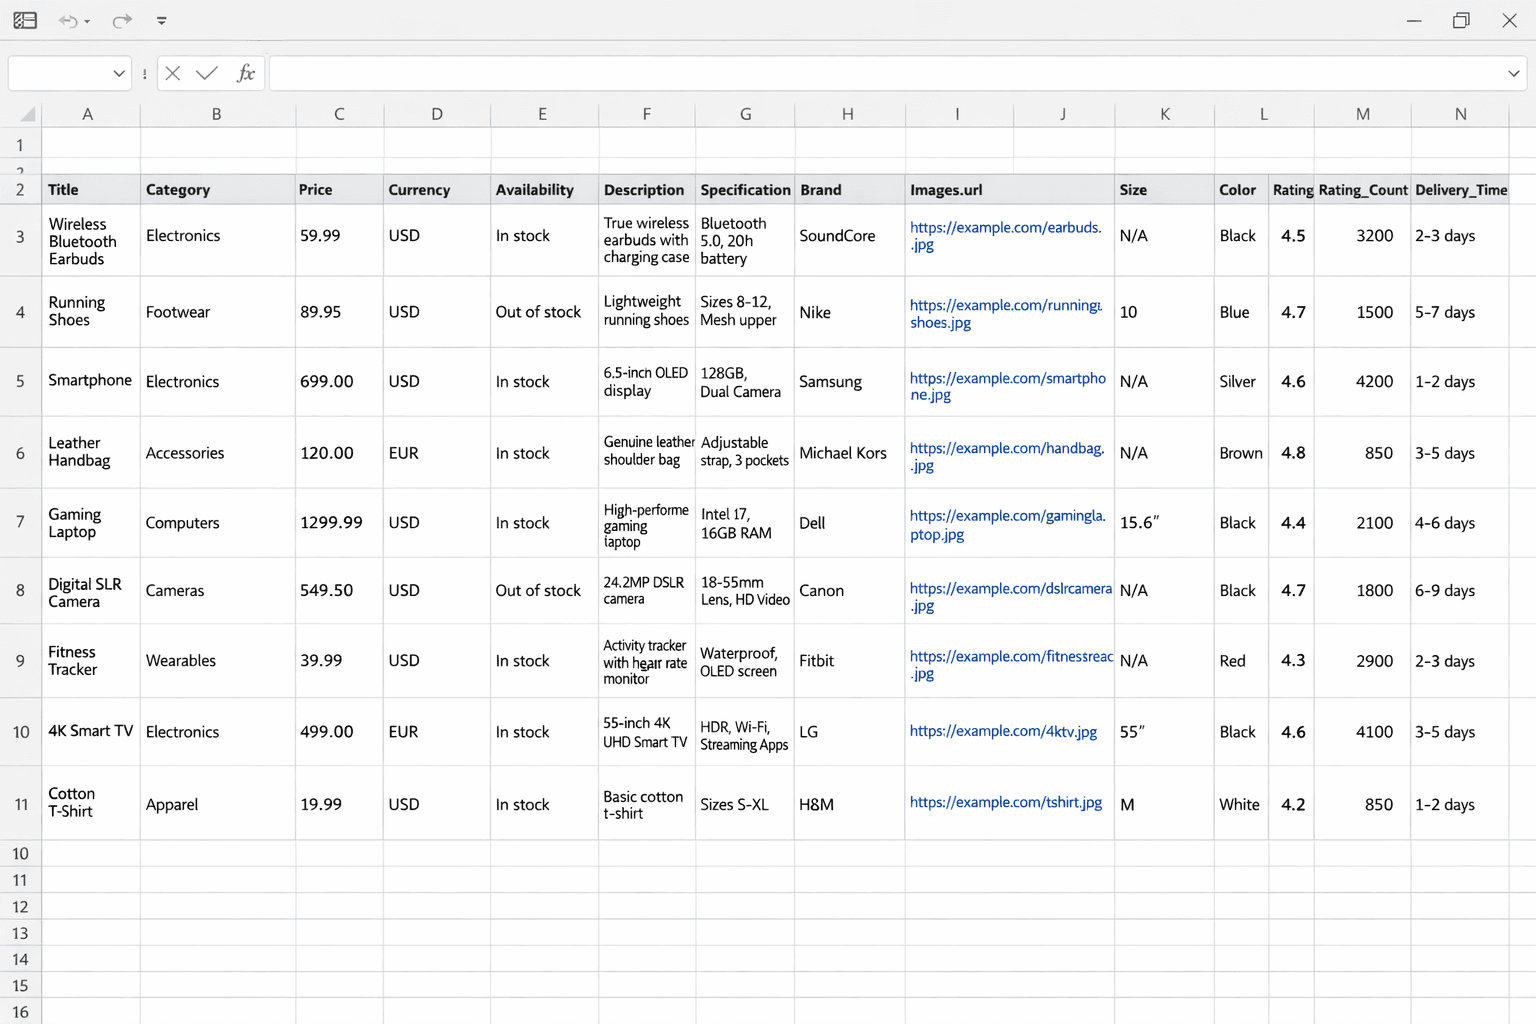
Task: Select the 'Apparel' category cell
Action: 218,804
